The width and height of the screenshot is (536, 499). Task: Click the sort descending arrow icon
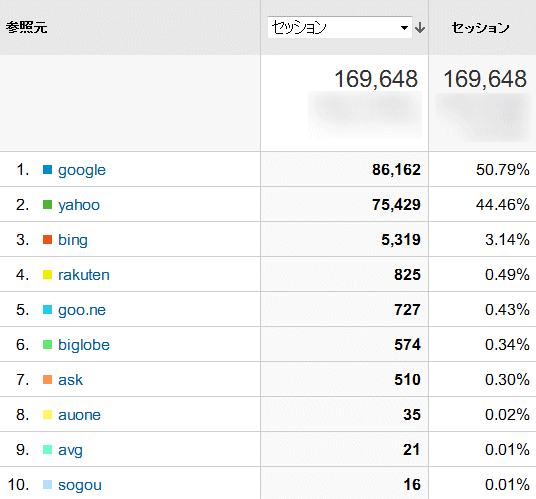coord(420,28)
